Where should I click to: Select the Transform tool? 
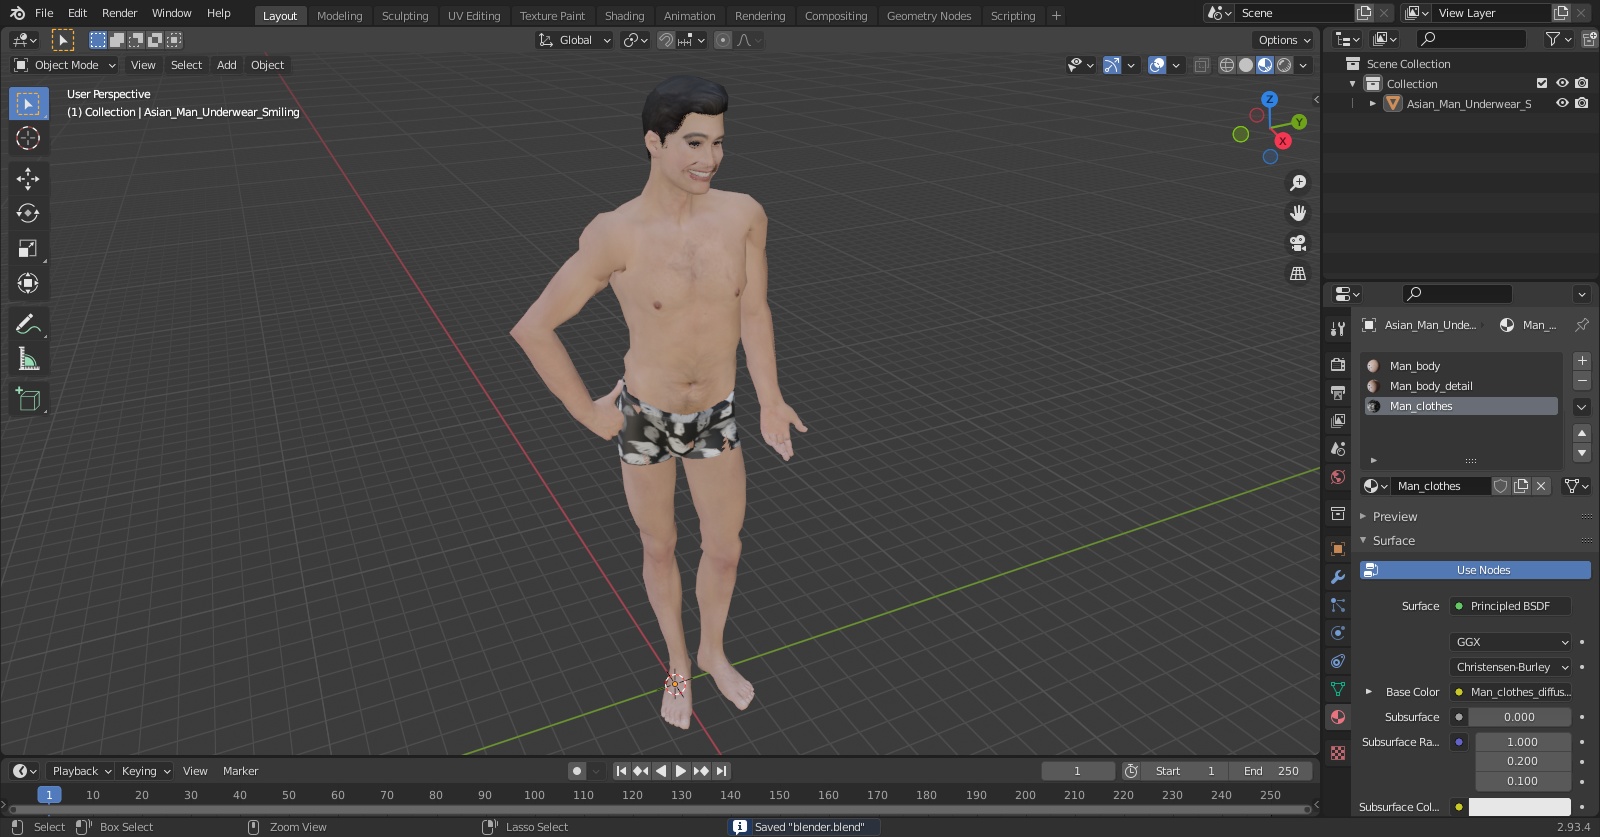(28, 284)
